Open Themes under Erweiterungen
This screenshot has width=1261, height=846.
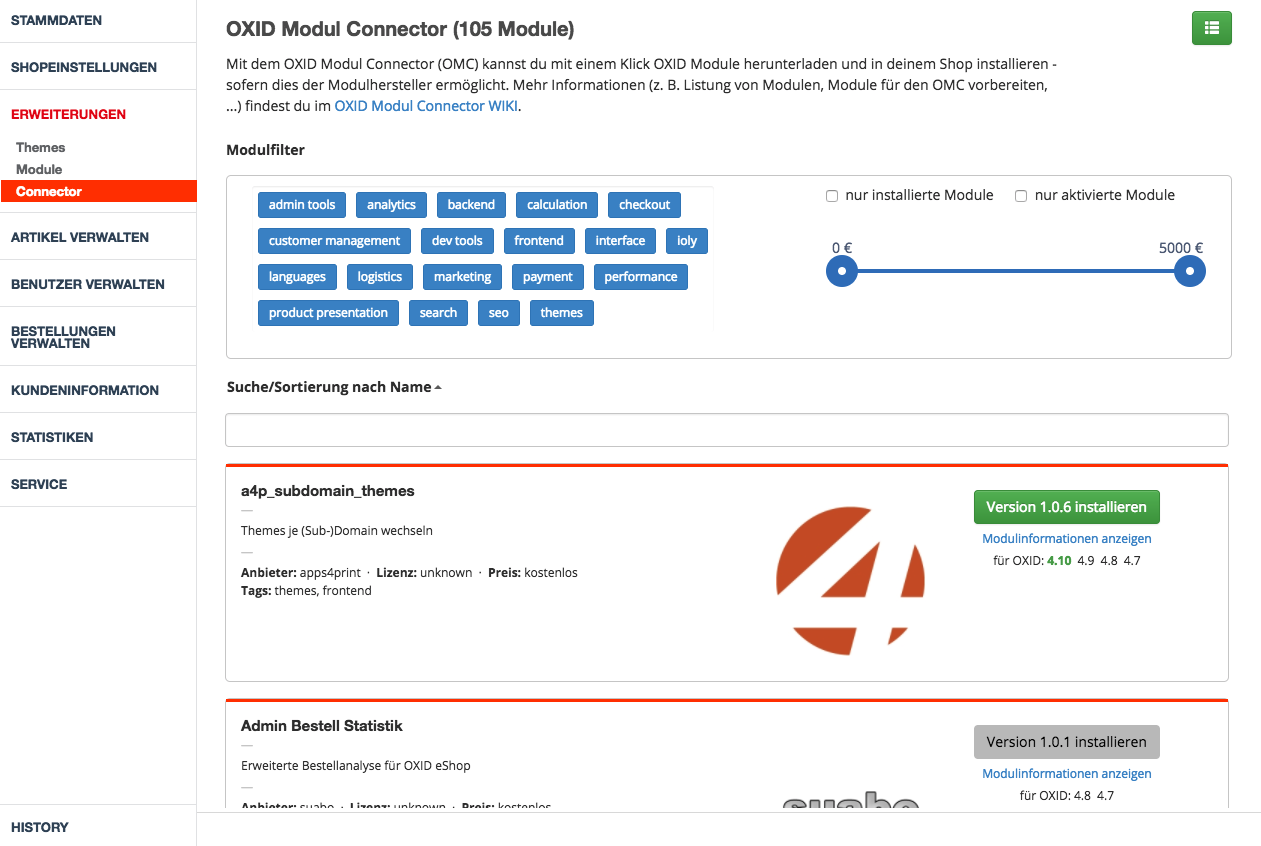pos(40,147)
